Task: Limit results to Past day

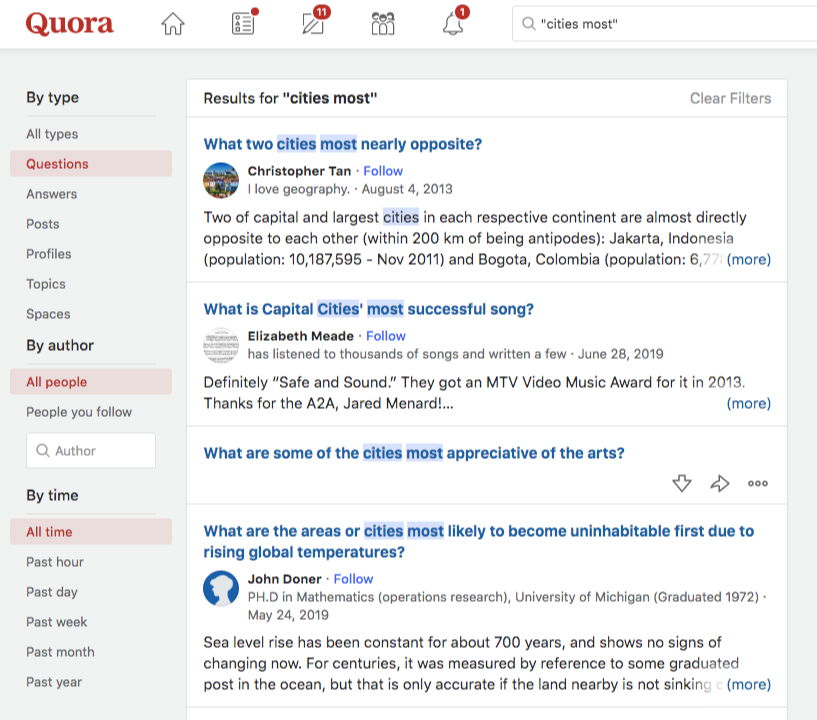Action: point(52,592)
